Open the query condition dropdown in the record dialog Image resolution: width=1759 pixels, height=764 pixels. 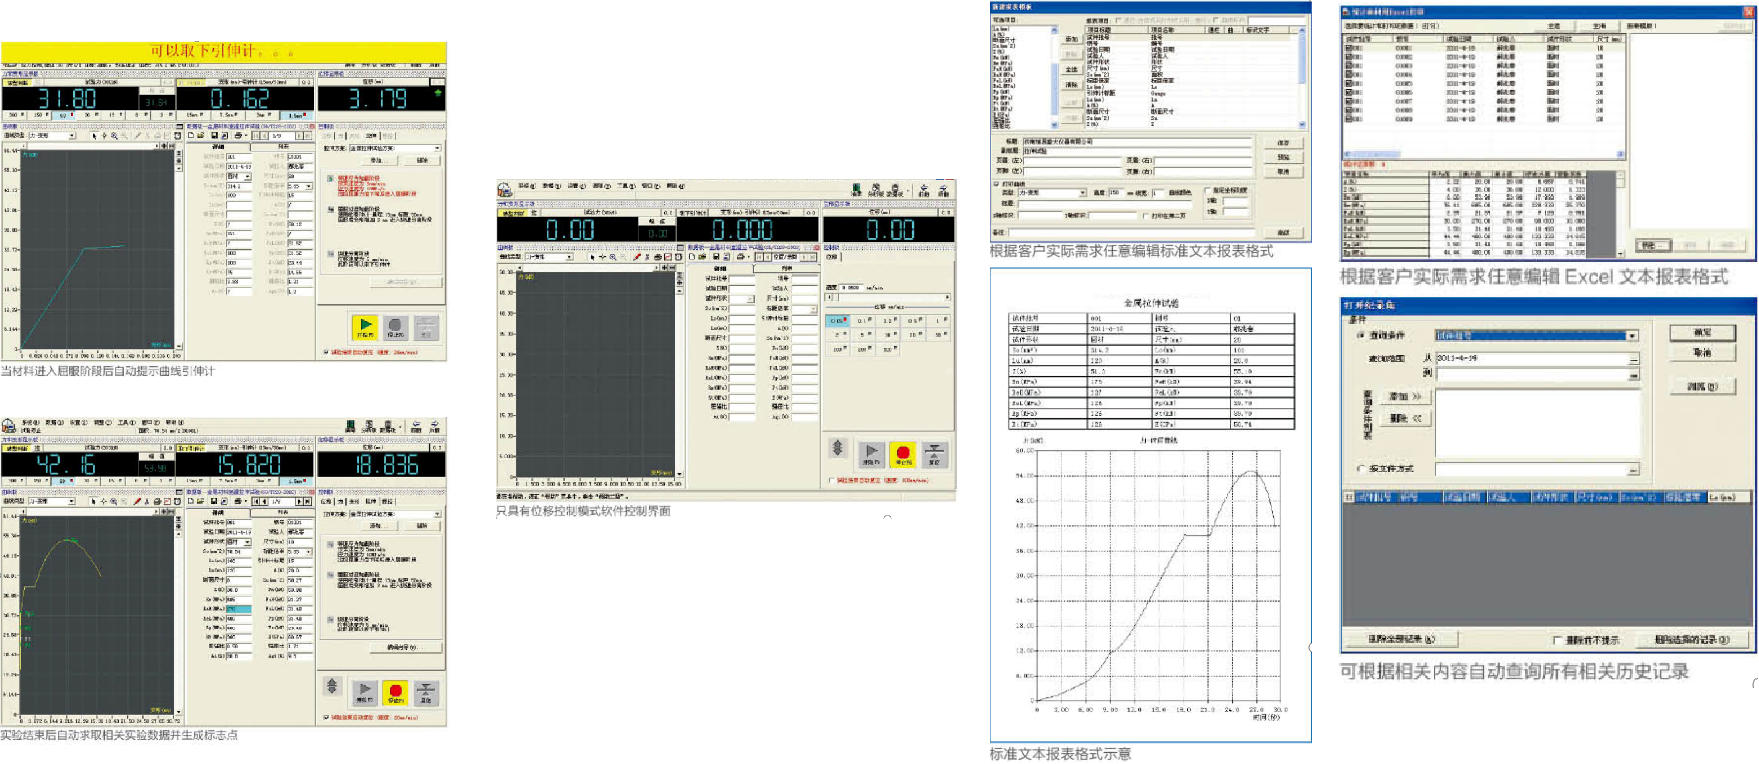(1632, 336)
